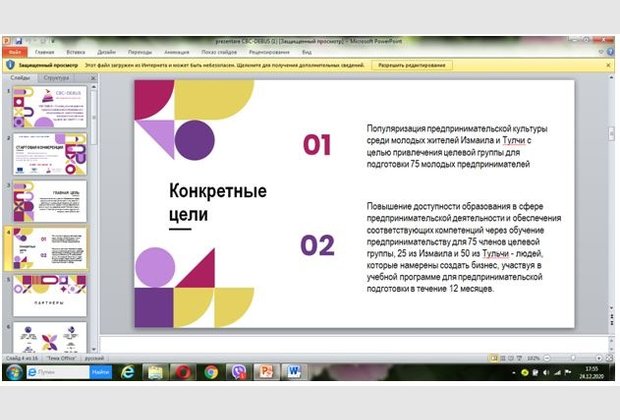Open the Вид ribbon tab
620x420 pixels.
pos(307,52)
